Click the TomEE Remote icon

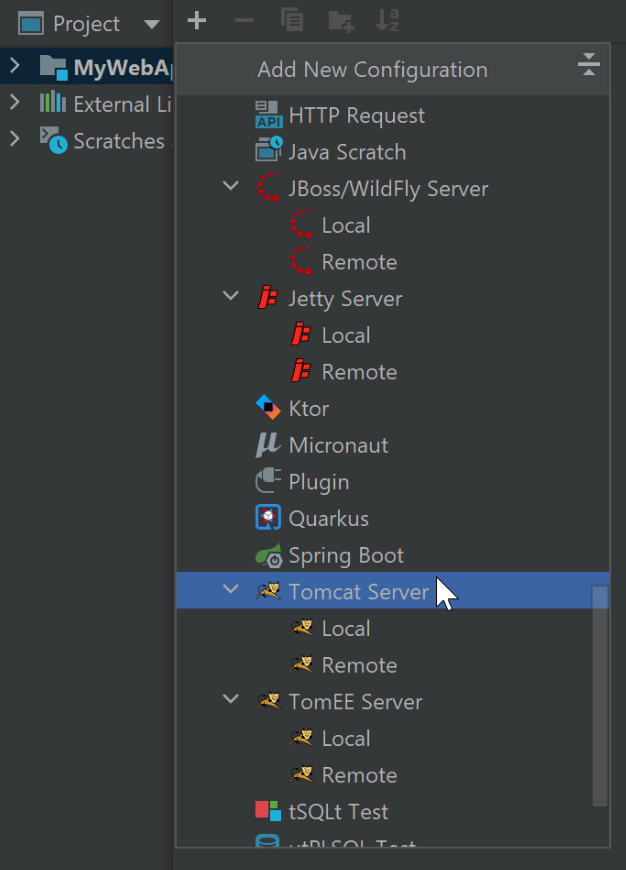301,774
